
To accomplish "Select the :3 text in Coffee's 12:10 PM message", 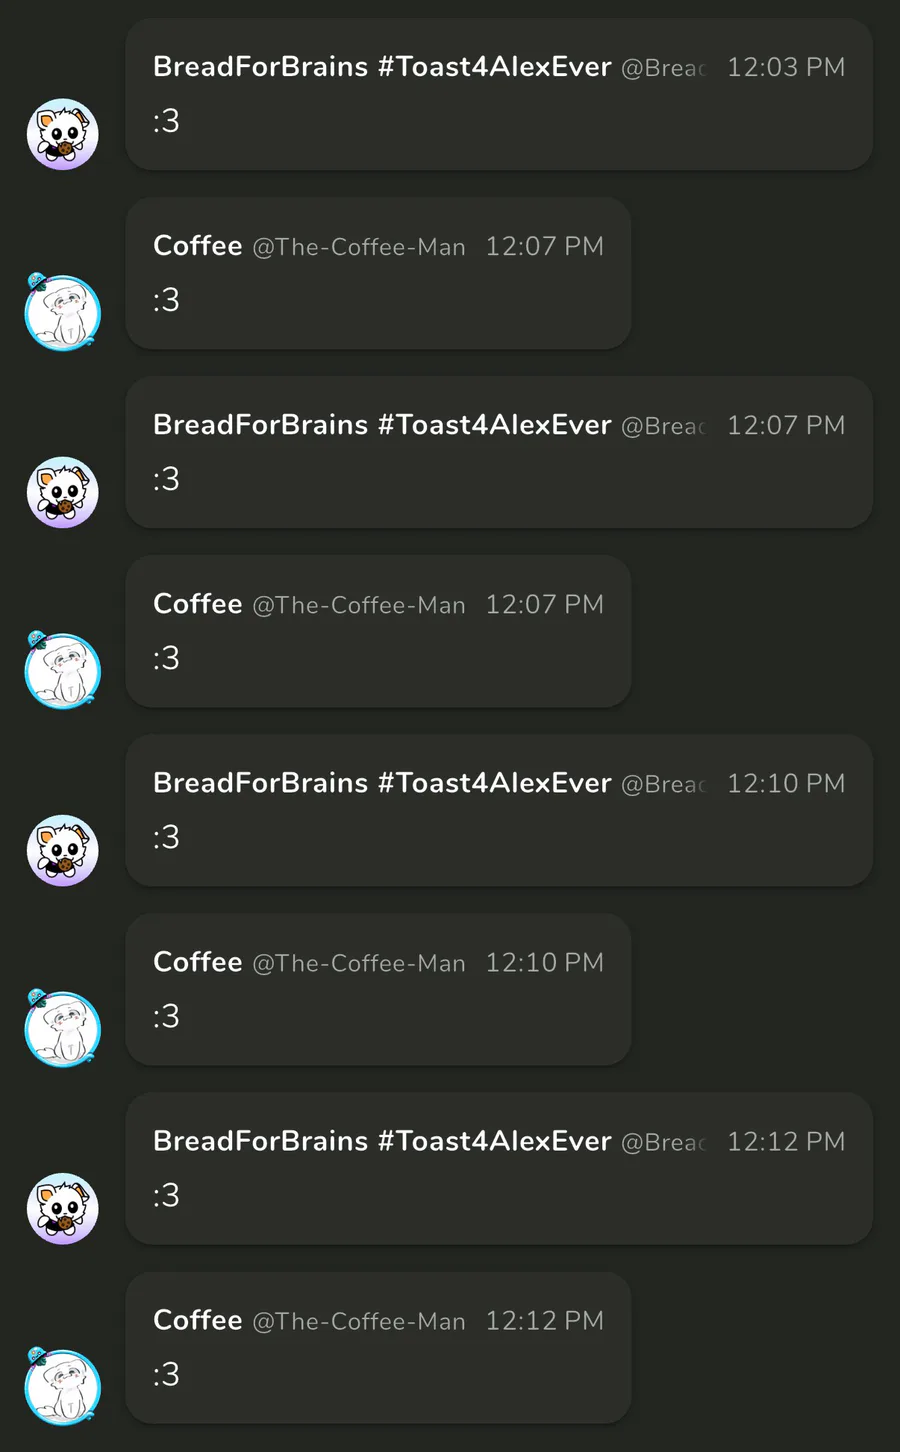I will coord(166,1016).
